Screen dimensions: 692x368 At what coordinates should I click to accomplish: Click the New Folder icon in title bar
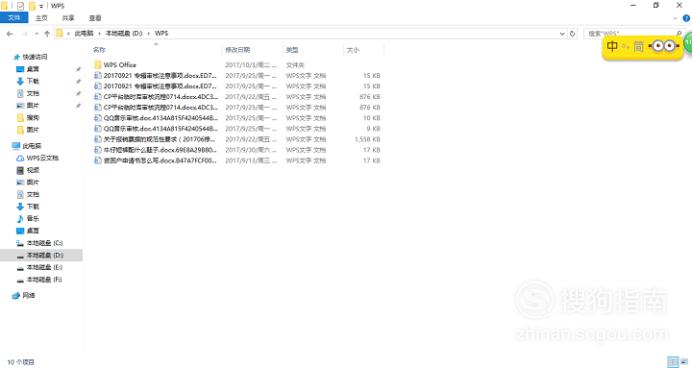(x=32, y=6)
